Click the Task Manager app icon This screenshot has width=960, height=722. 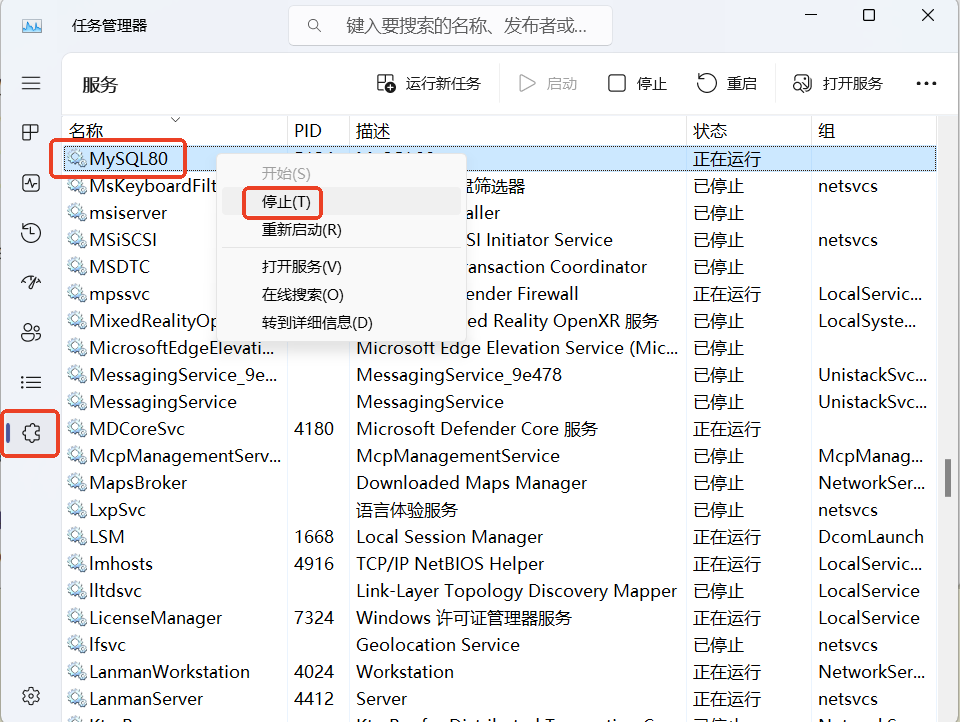(x=32, y=26)
